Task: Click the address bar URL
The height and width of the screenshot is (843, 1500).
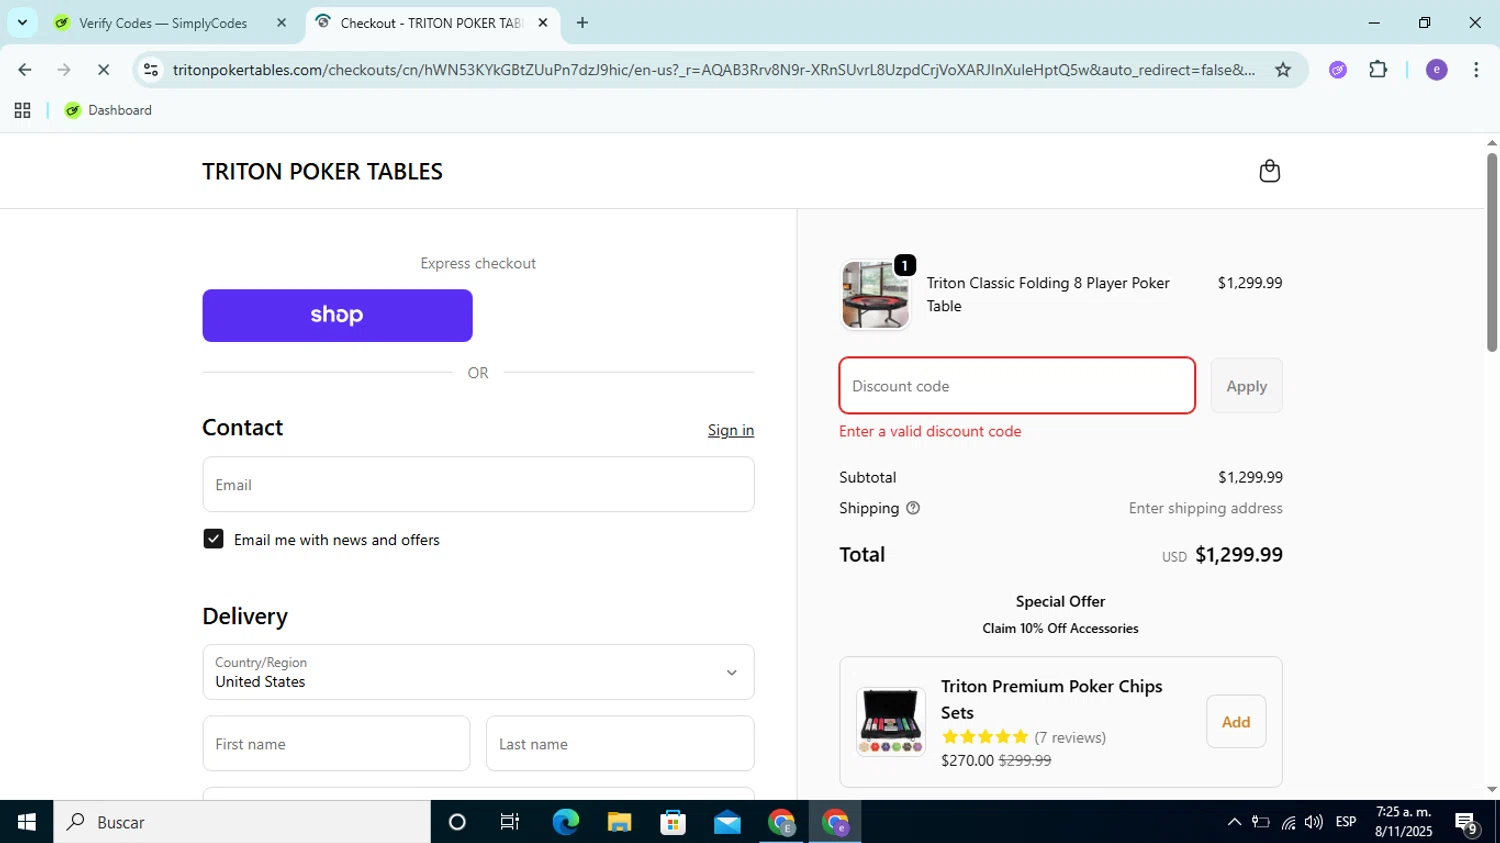Action: click(713, 70)
